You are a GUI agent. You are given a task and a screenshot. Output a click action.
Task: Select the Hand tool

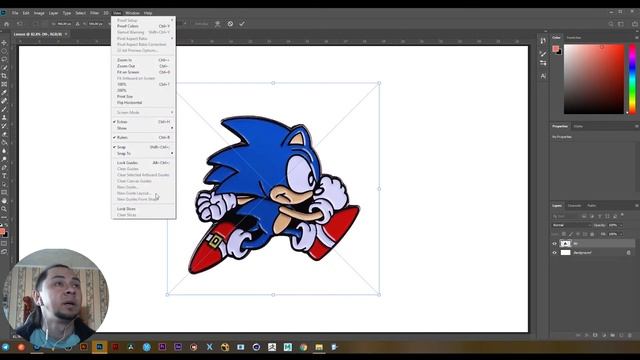tap(4, 201)
